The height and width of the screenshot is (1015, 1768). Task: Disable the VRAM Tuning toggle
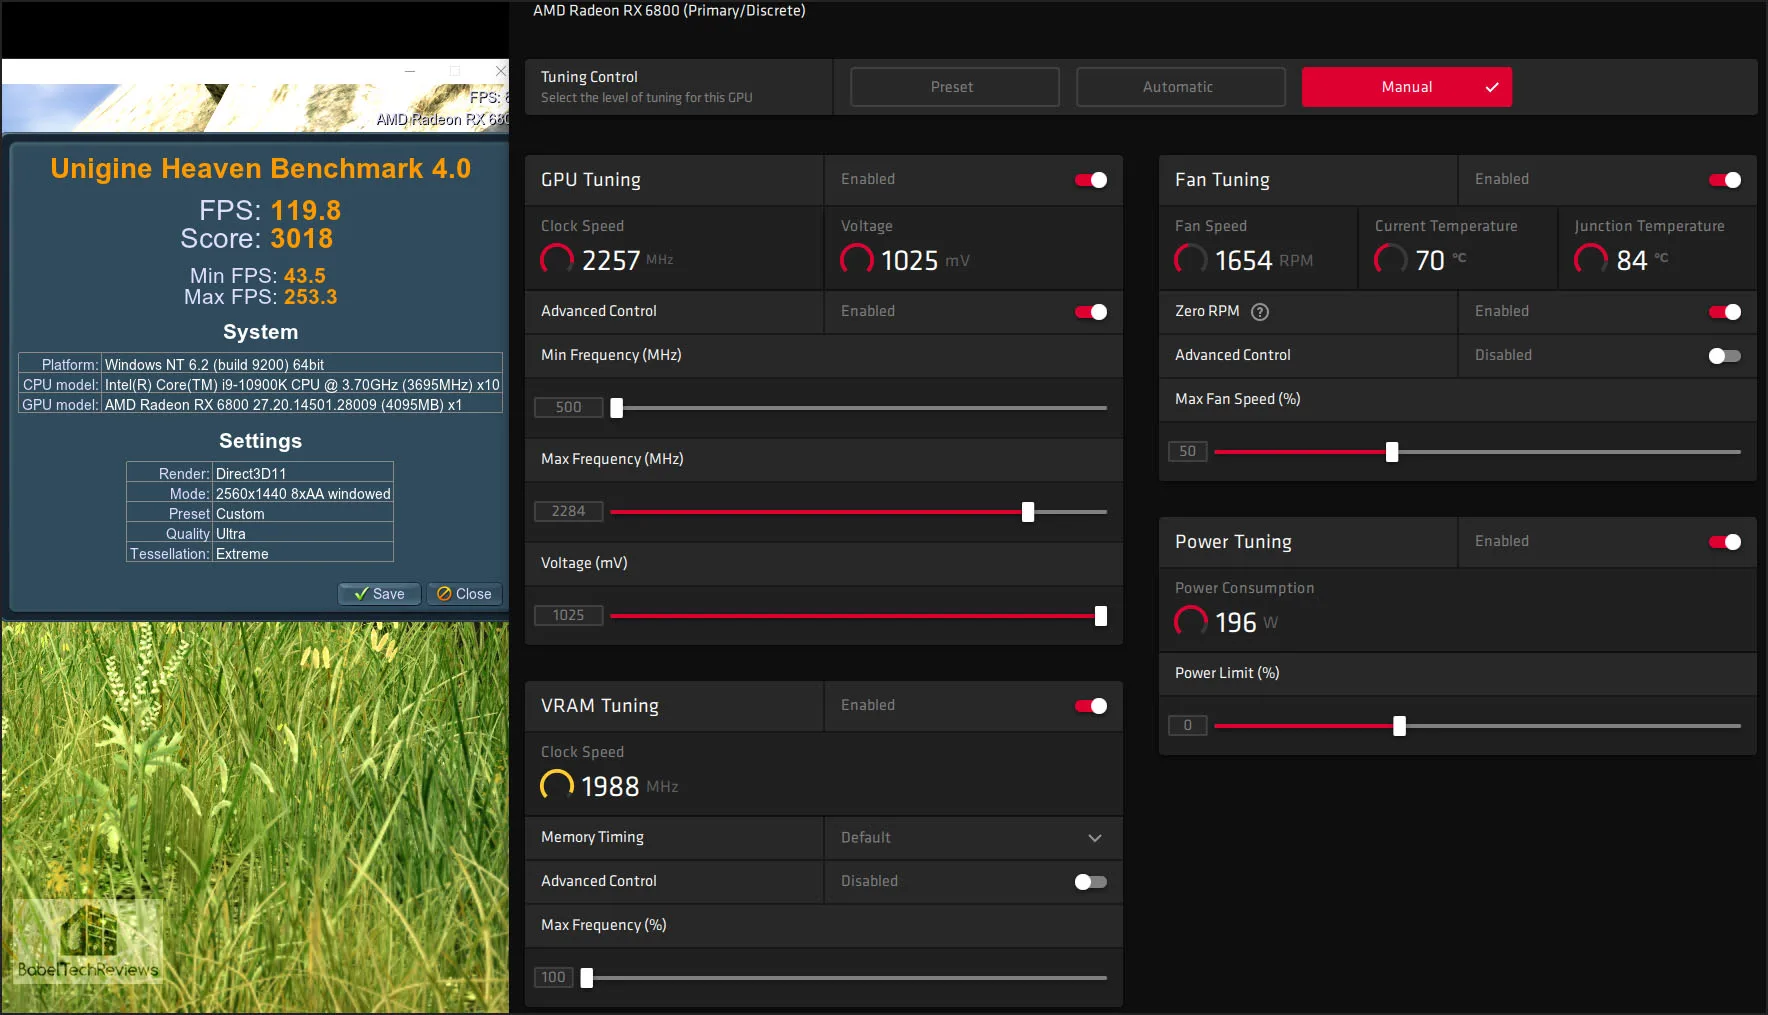[x=1091, y=706]
